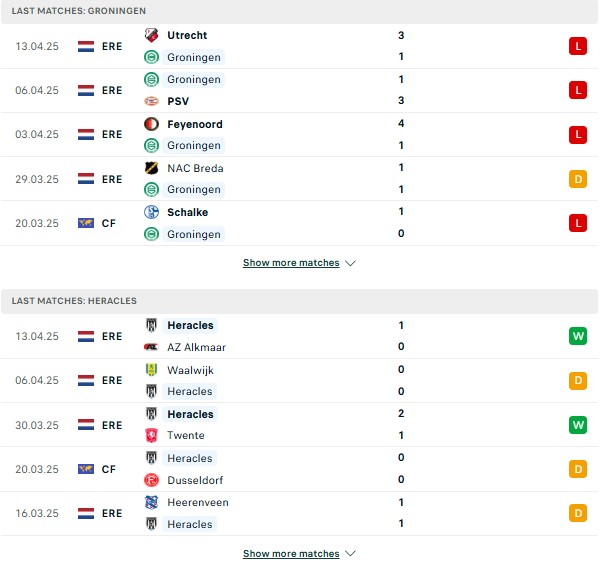This screenshot has width=602, height=574.
Task: Click the Twente club crest
Action: click(151, 435)
